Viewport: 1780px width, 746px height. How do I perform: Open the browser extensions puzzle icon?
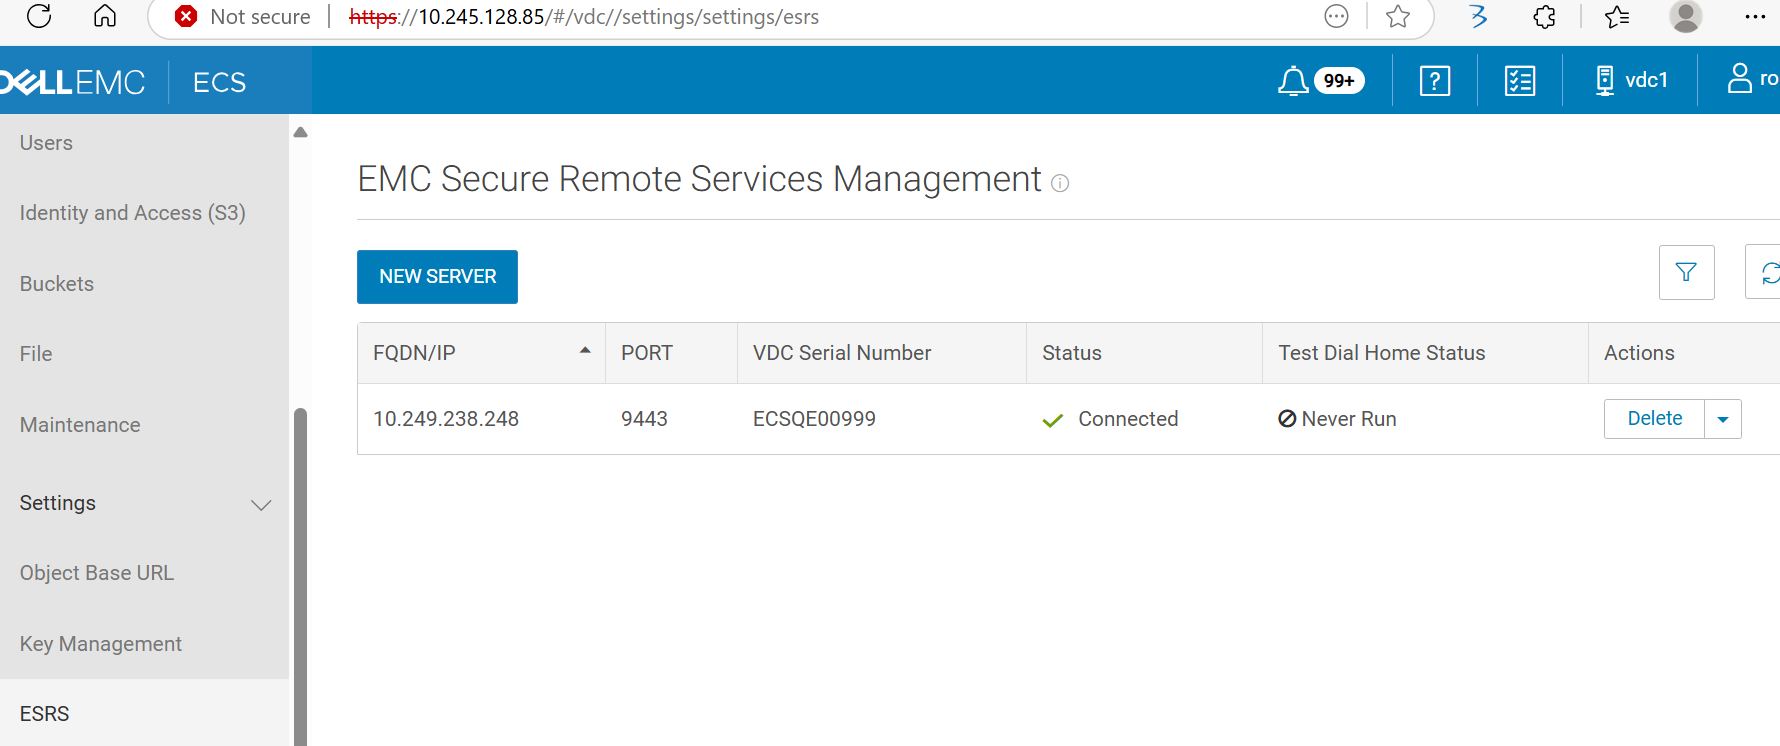(x=1544, y=16)
